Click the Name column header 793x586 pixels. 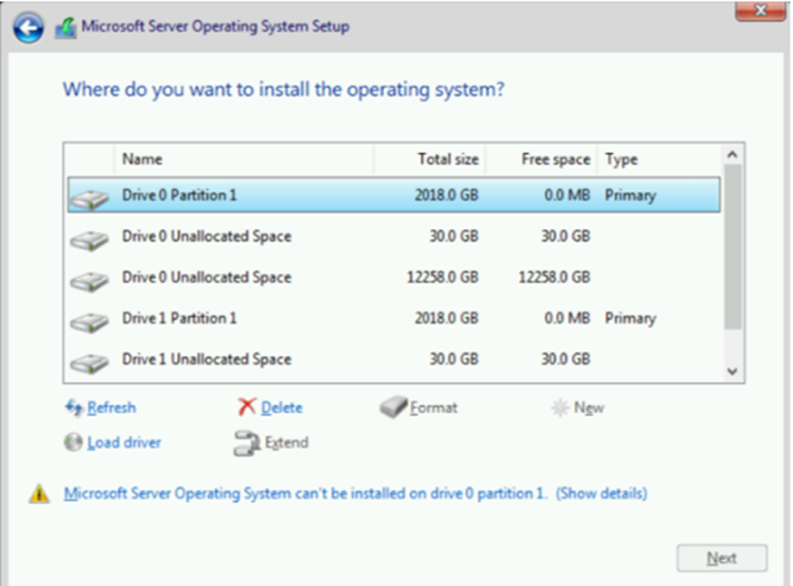click(244, 159)
